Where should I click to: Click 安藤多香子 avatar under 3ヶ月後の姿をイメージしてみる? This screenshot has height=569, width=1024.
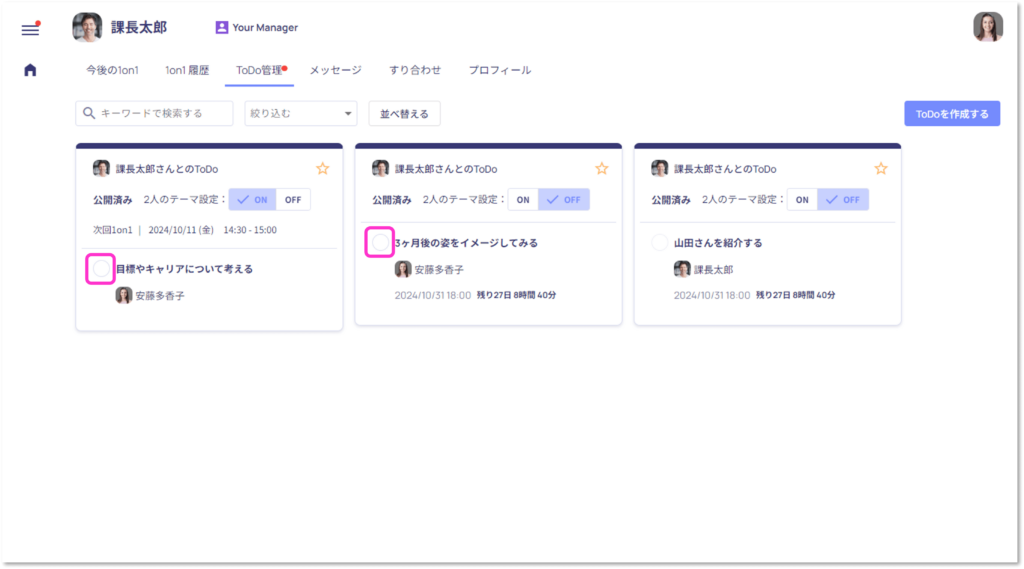coord(403,269)
